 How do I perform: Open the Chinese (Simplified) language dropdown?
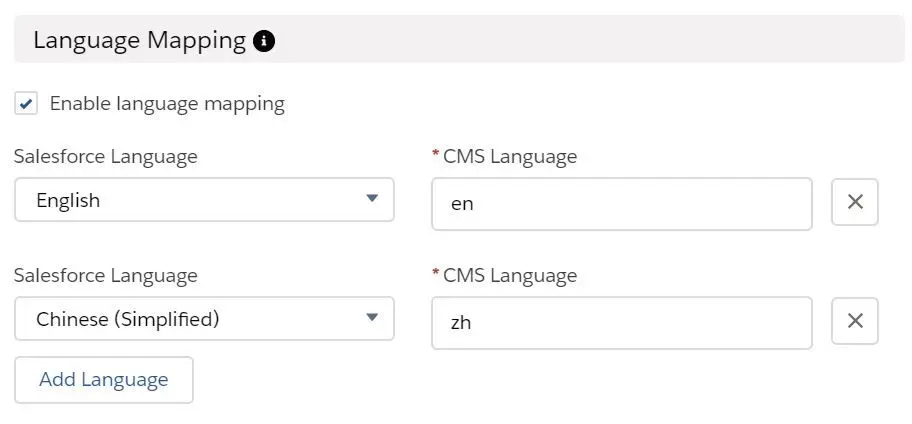[x=204, y=318]
